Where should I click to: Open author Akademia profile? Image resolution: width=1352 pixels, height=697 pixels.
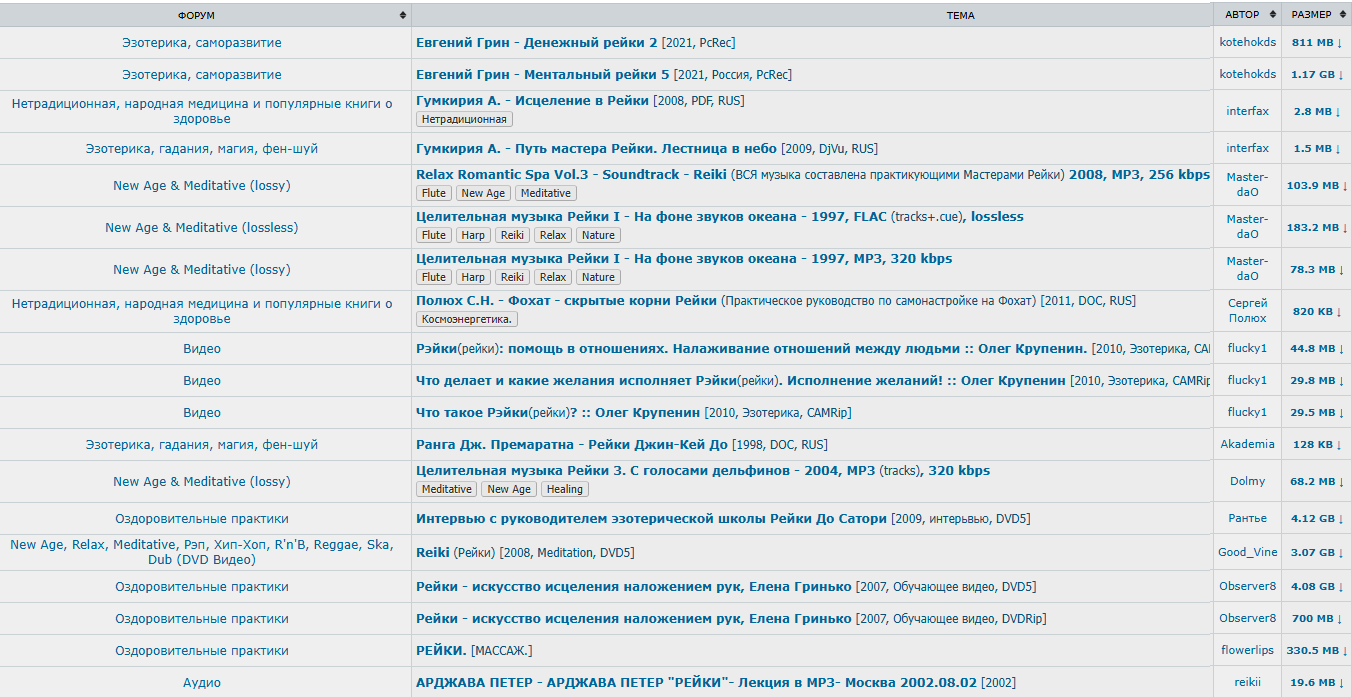pyautogui.click(x=1247, y=444)
